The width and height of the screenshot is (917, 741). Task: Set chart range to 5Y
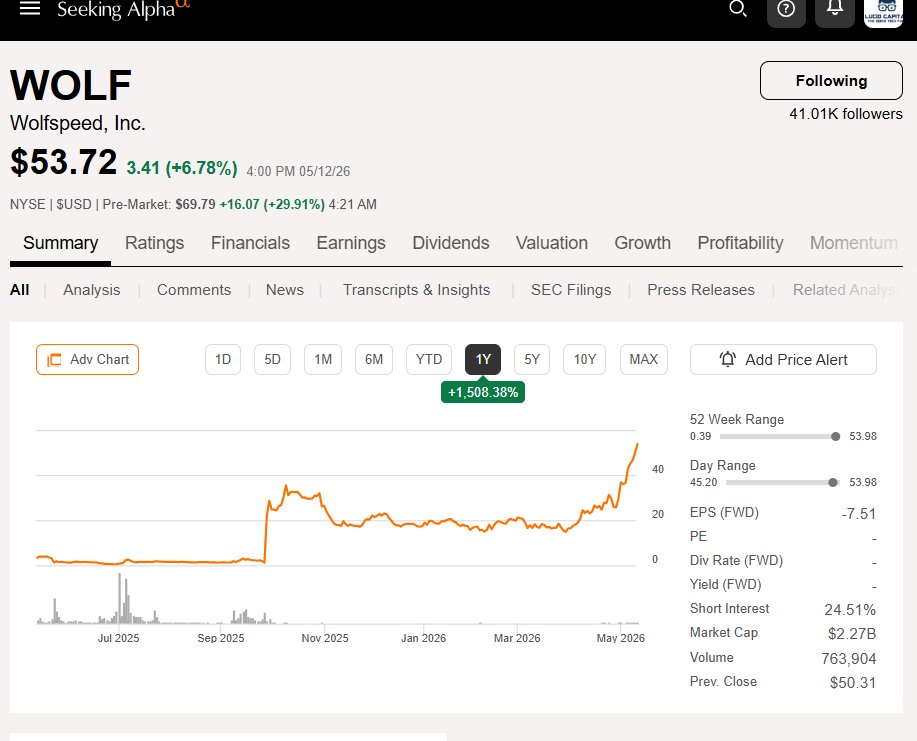pos(532,359)
